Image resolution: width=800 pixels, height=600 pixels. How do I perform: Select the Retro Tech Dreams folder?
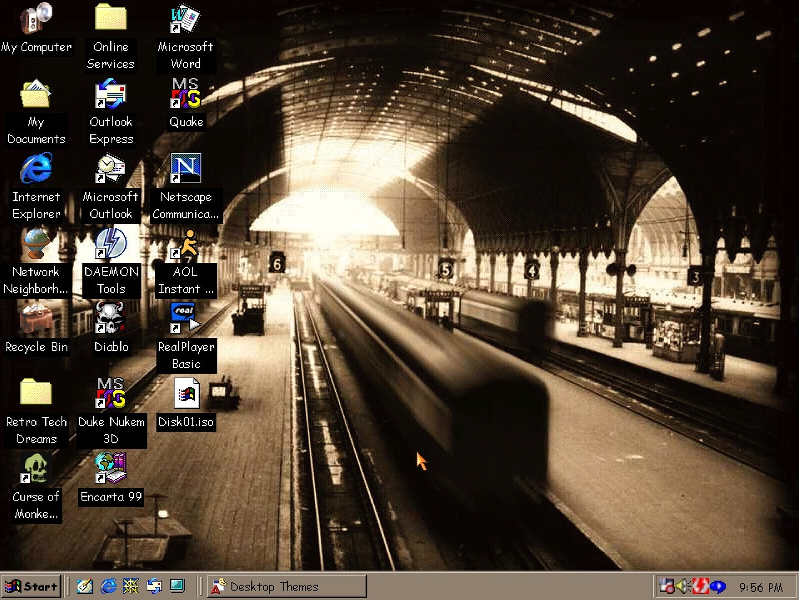click(36, 393)
